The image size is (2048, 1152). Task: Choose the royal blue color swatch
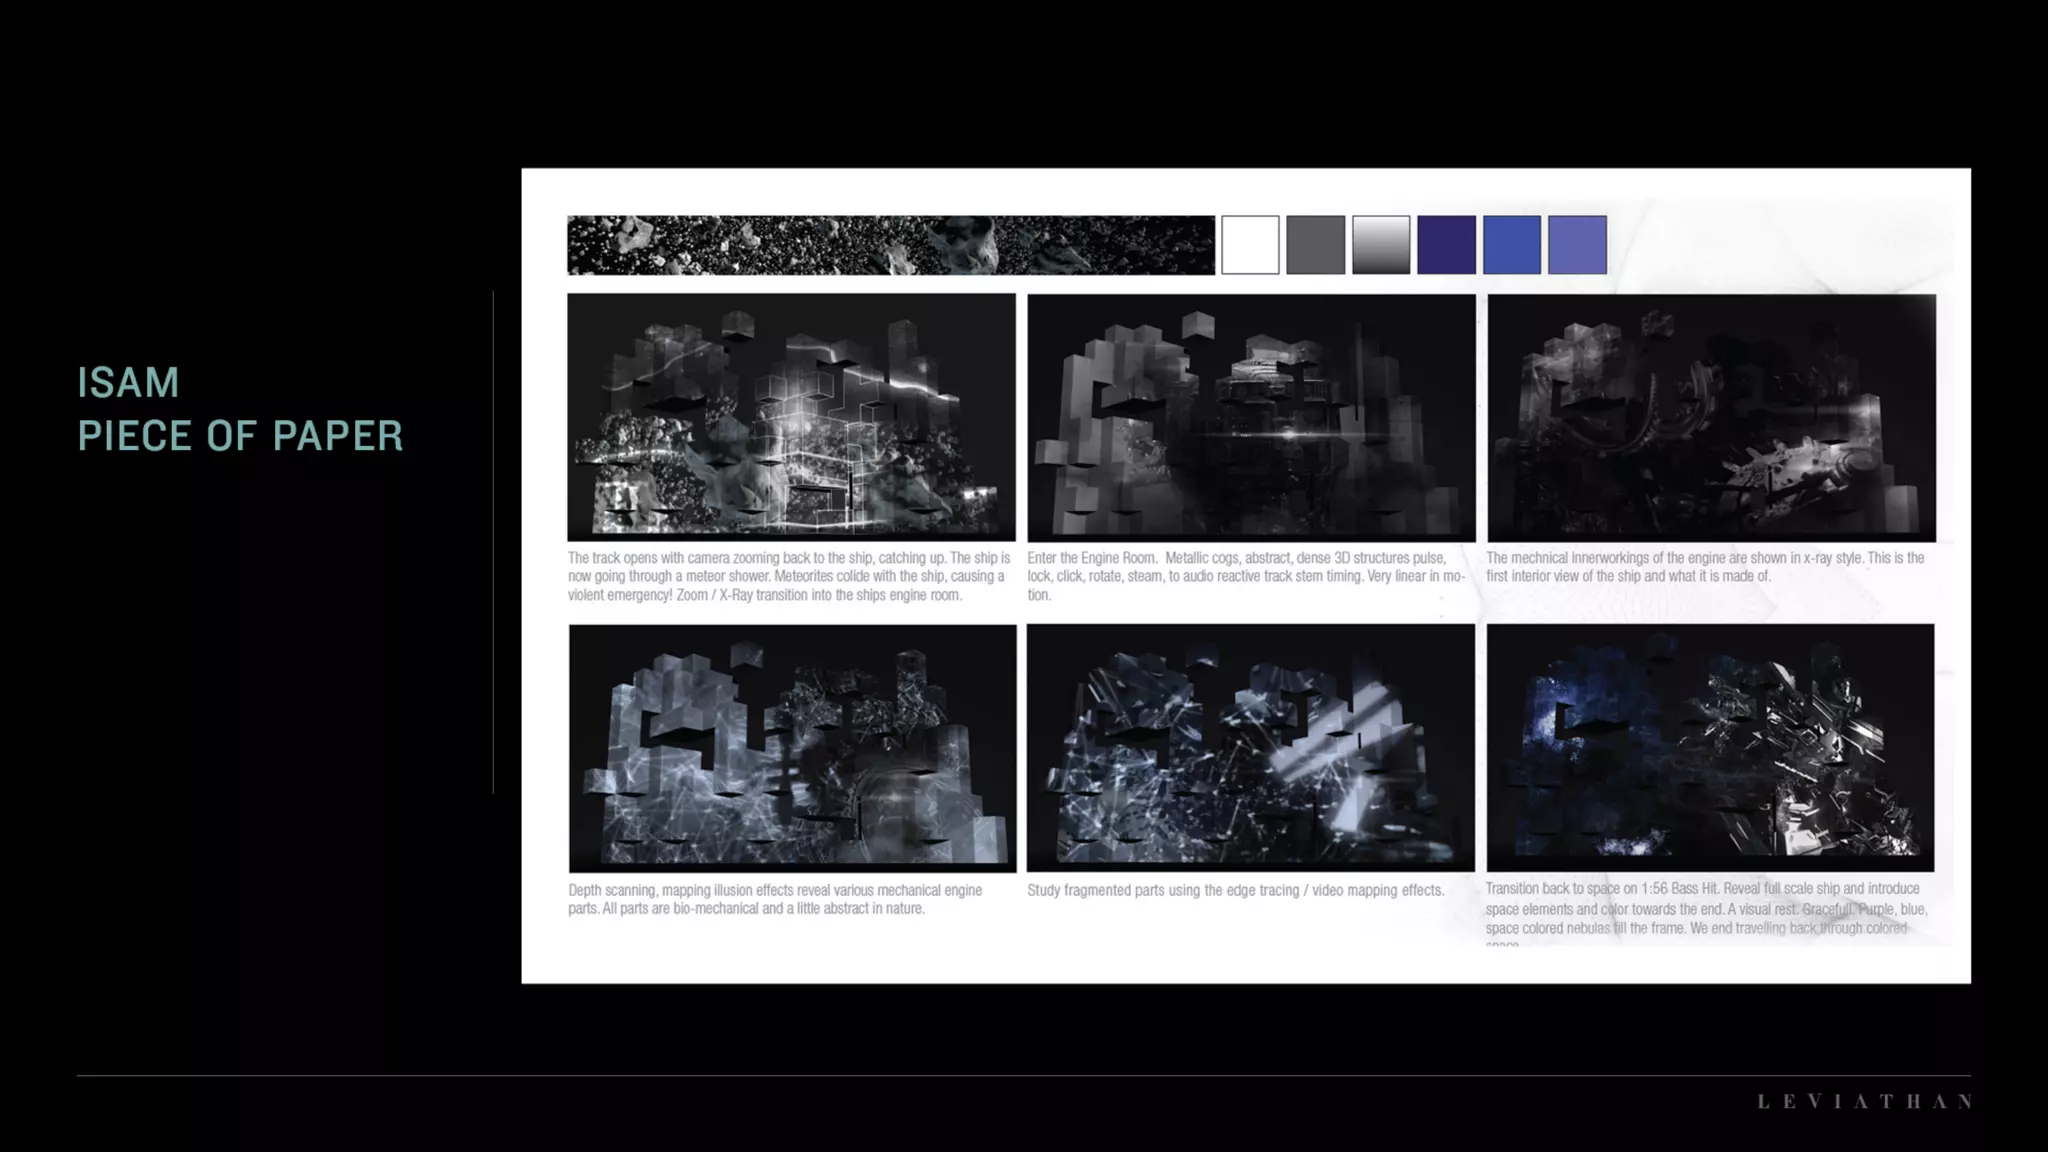[x=1511, y=245]
